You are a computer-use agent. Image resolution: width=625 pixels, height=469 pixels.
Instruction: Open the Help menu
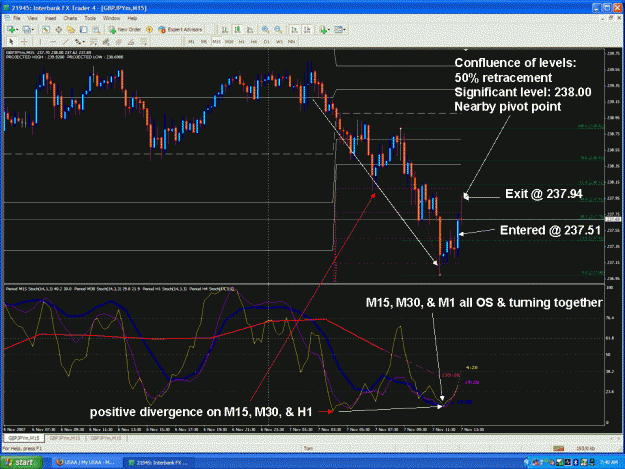(132, 18)
